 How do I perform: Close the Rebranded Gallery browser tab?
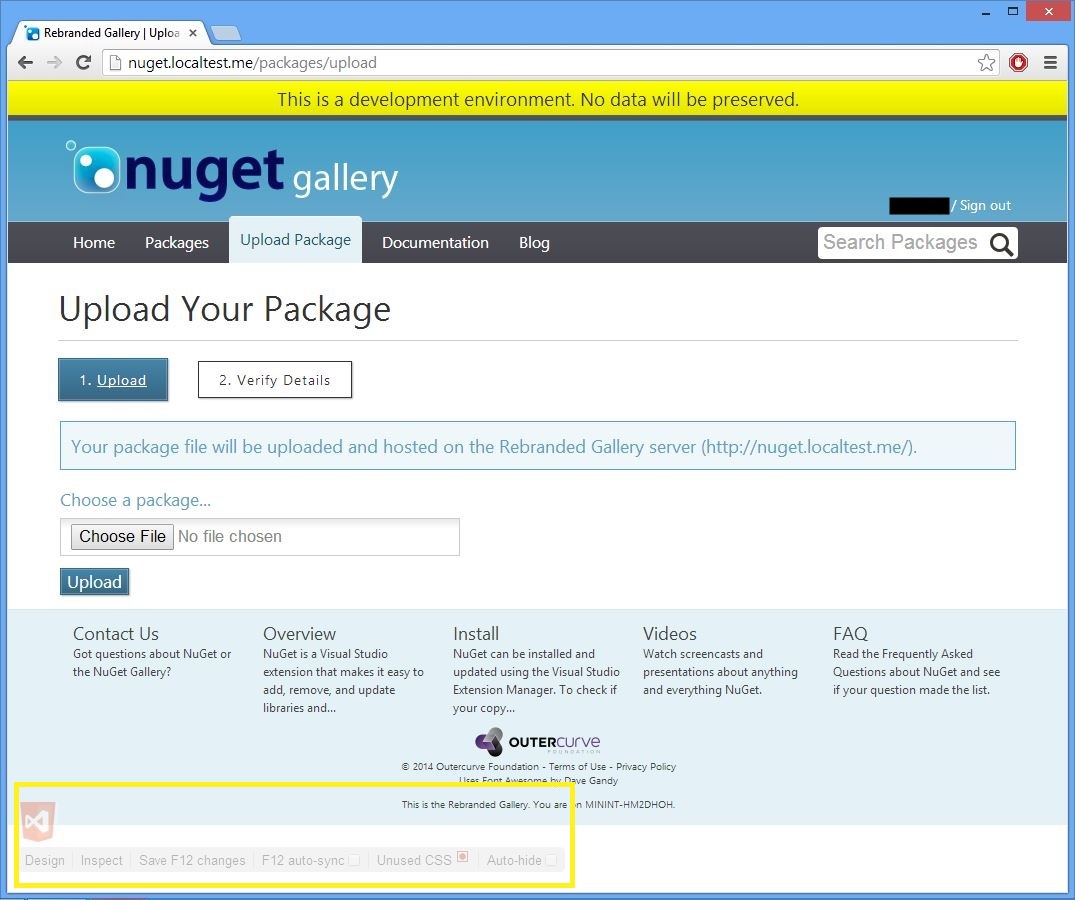point(193,32)
